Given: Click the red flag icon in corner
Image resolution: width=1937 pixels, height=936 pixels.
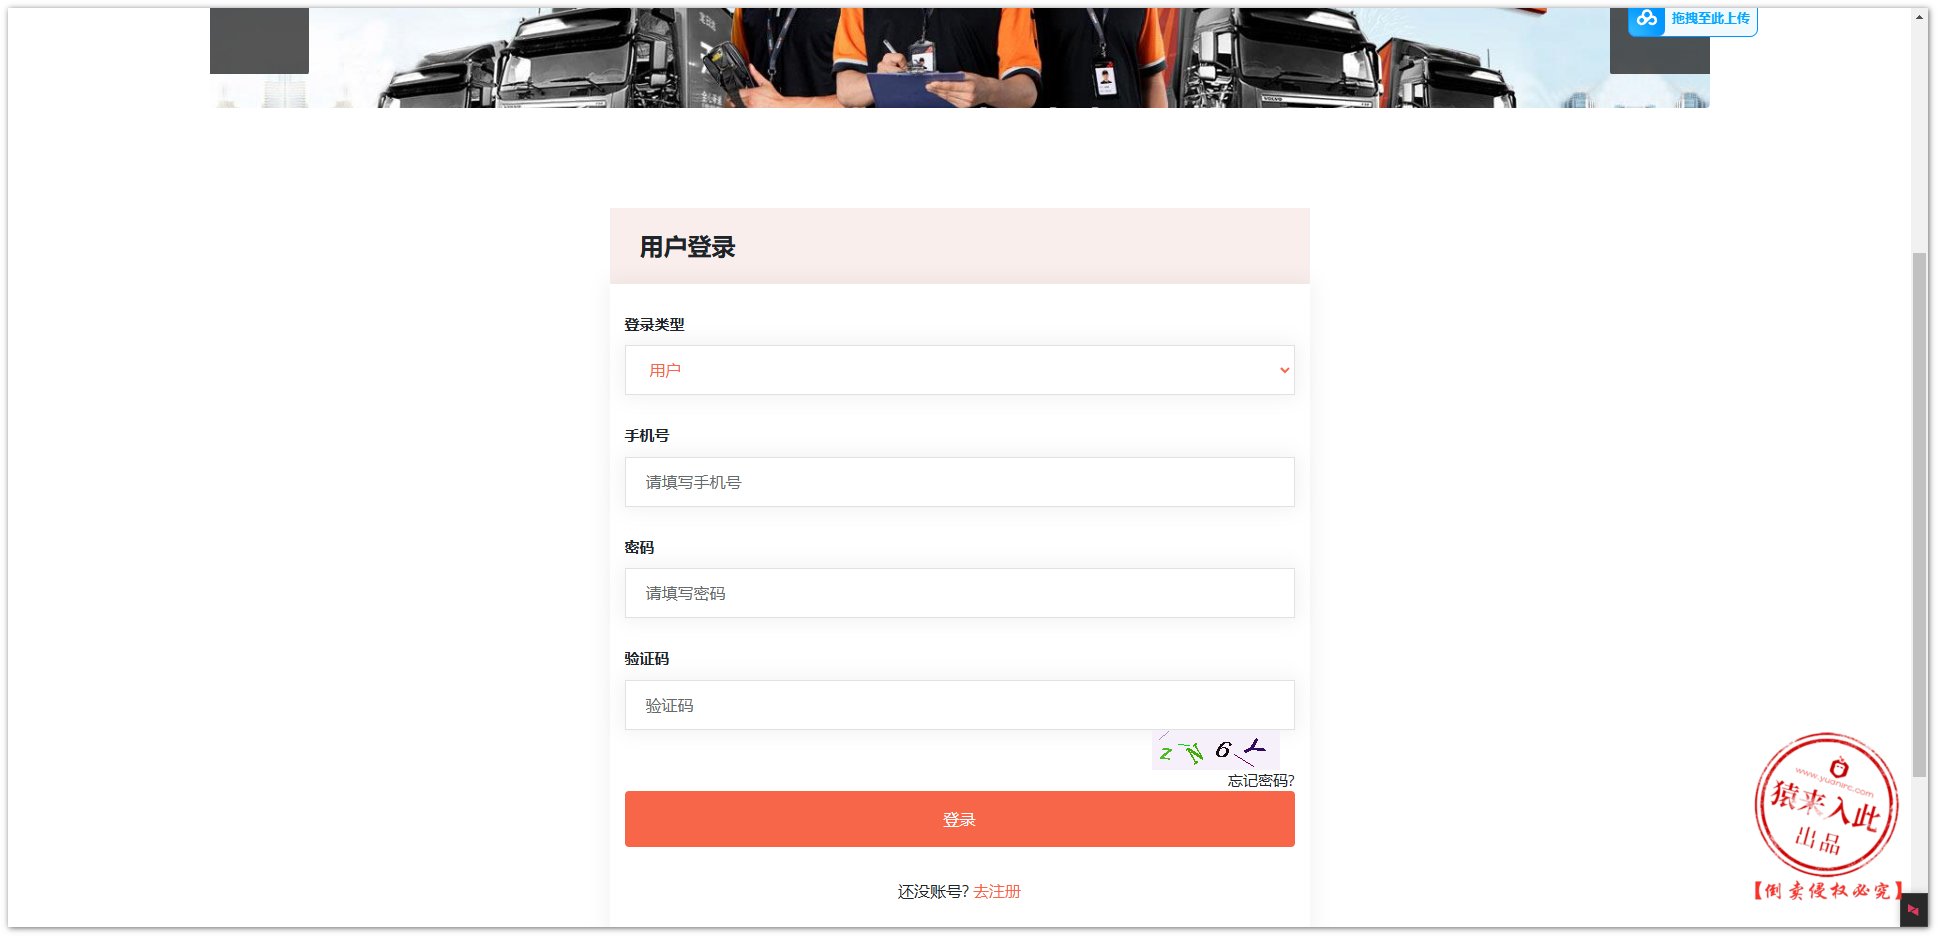Looking at the screenshot, I should (1913, 910).
